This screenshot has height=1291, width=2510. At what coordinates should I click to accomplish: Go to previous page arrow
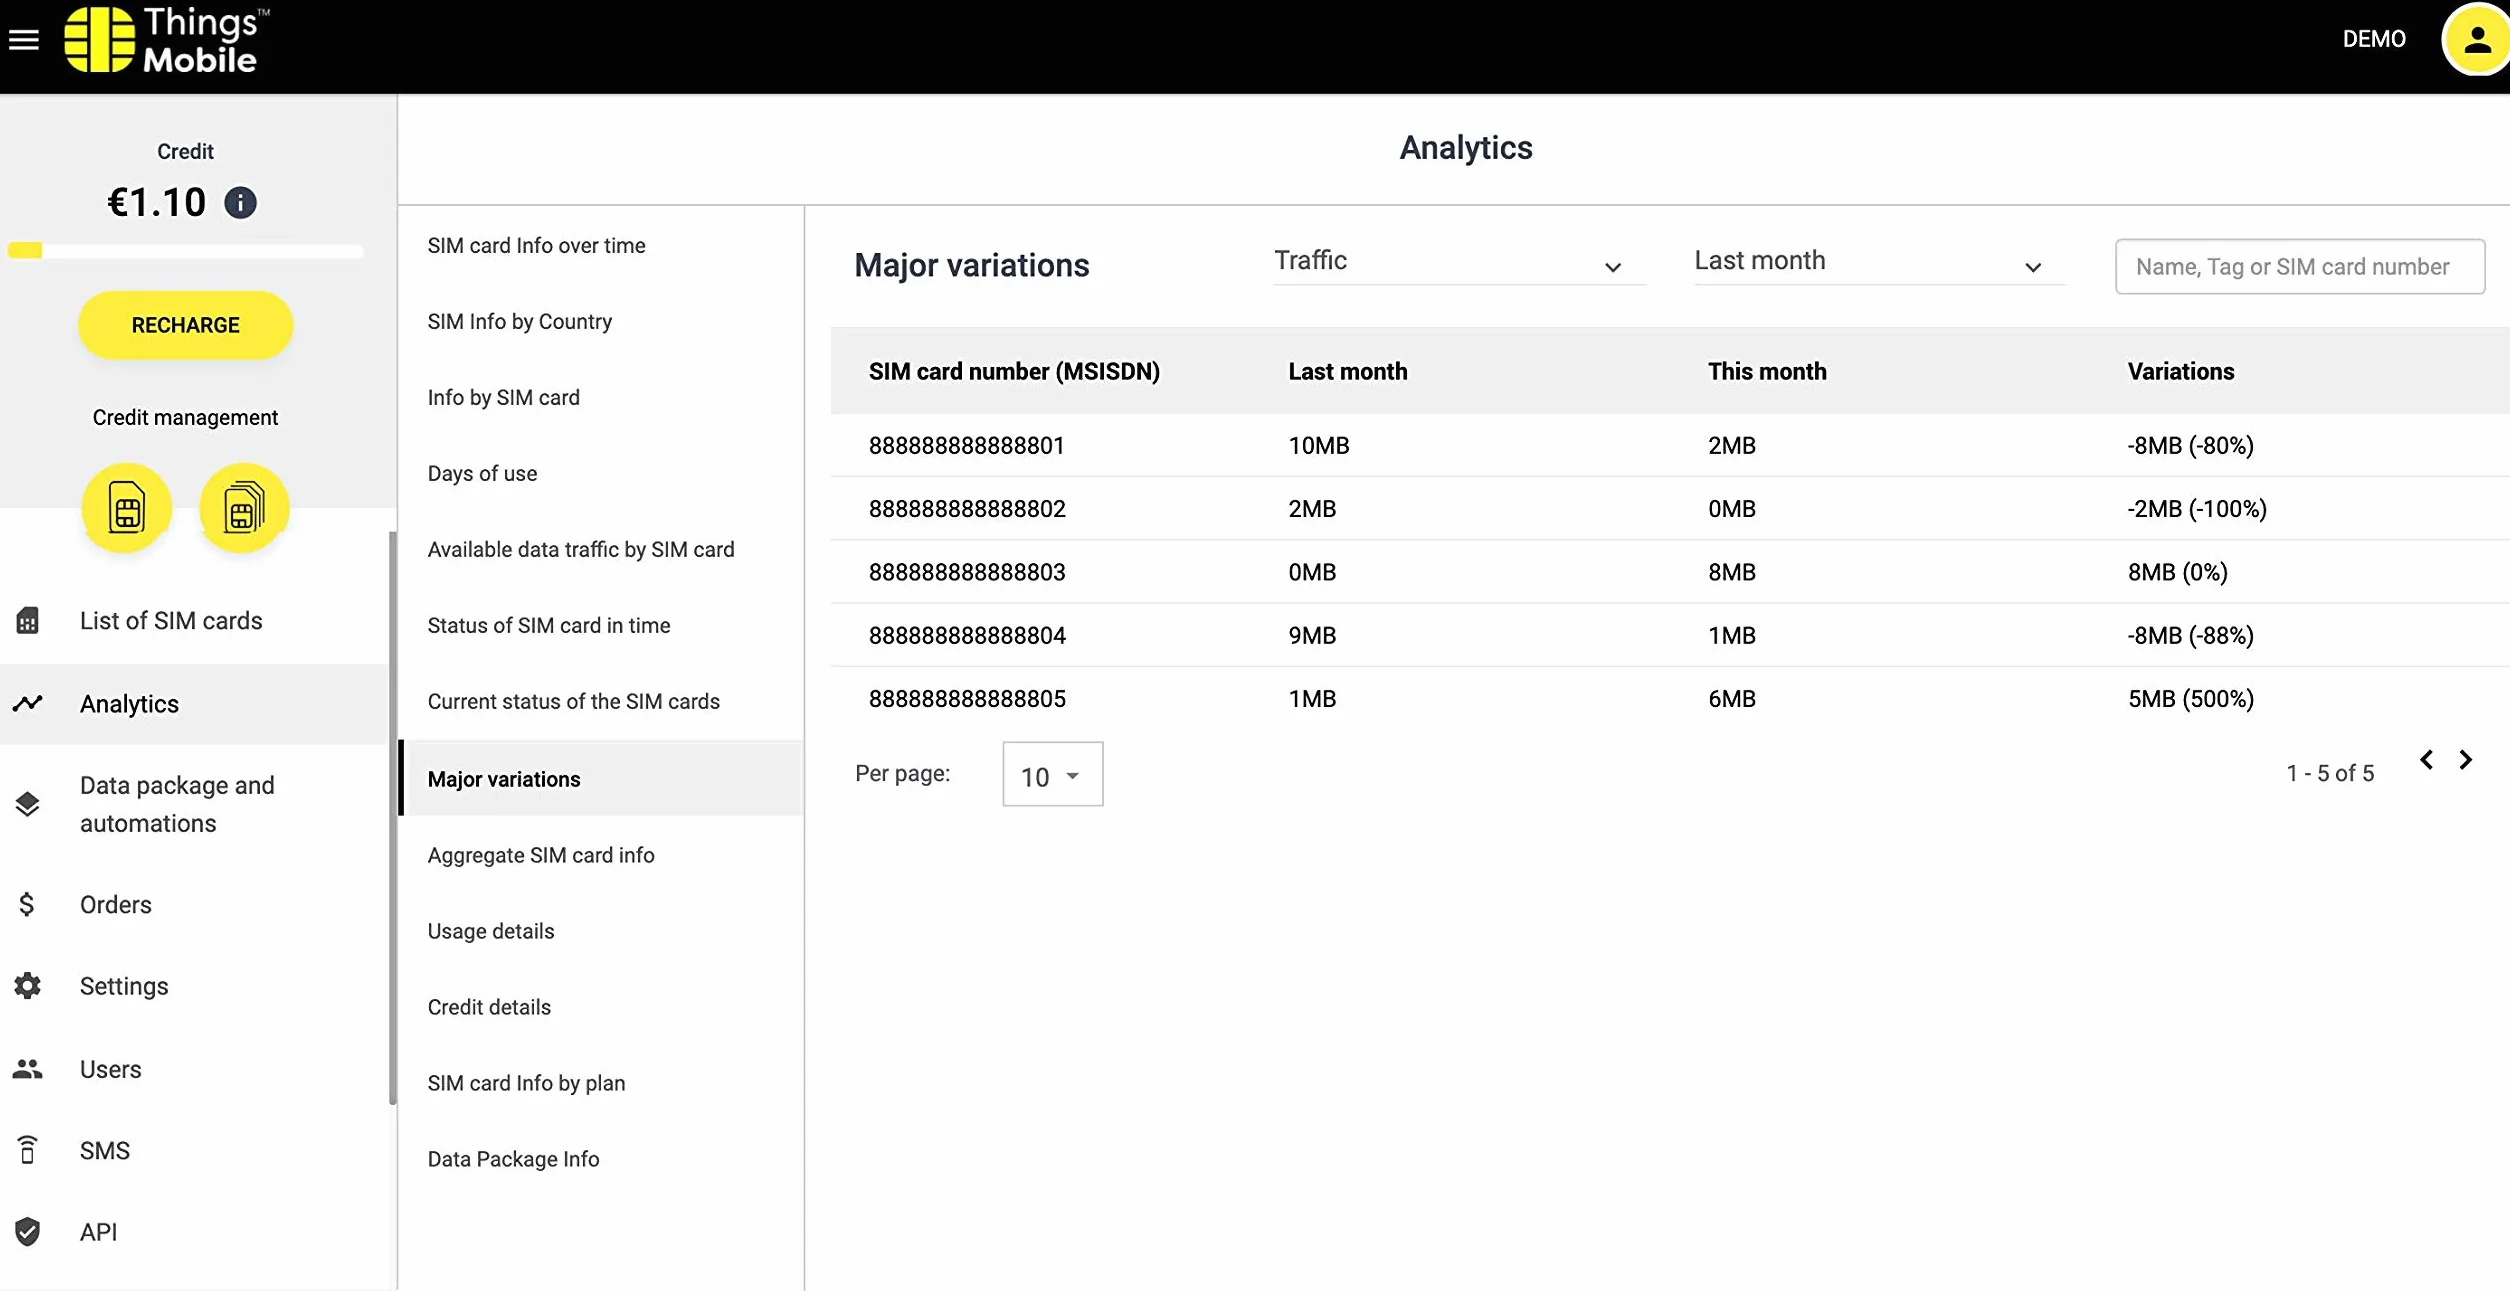(x=2427, y=760)
